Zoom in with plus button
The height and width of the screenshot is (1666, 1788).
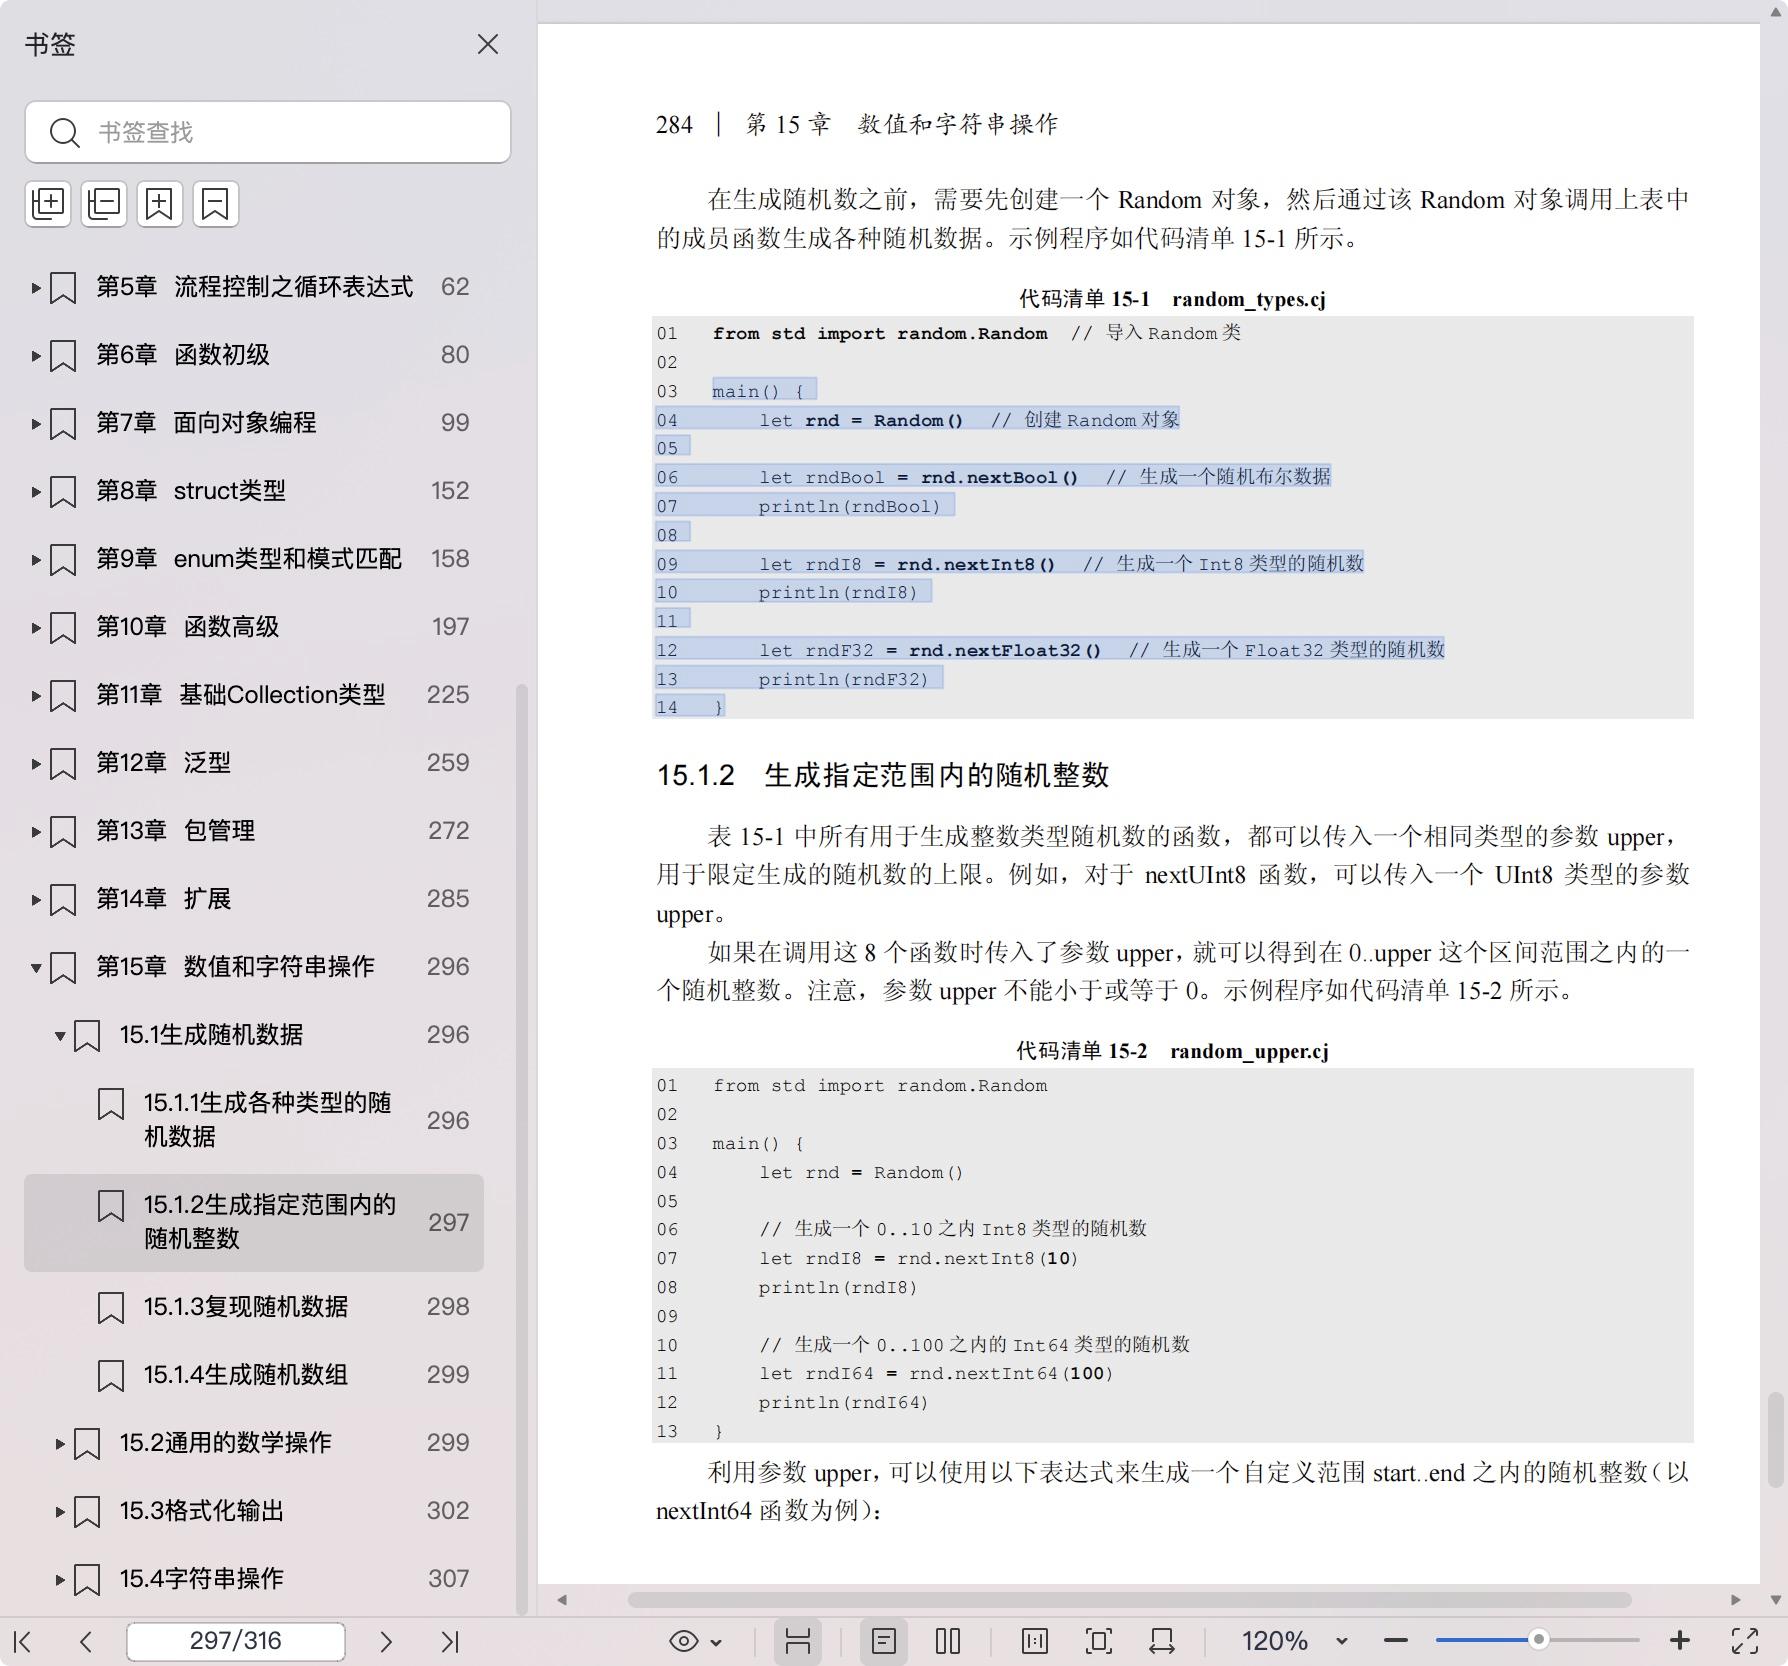(1680, 1641)
